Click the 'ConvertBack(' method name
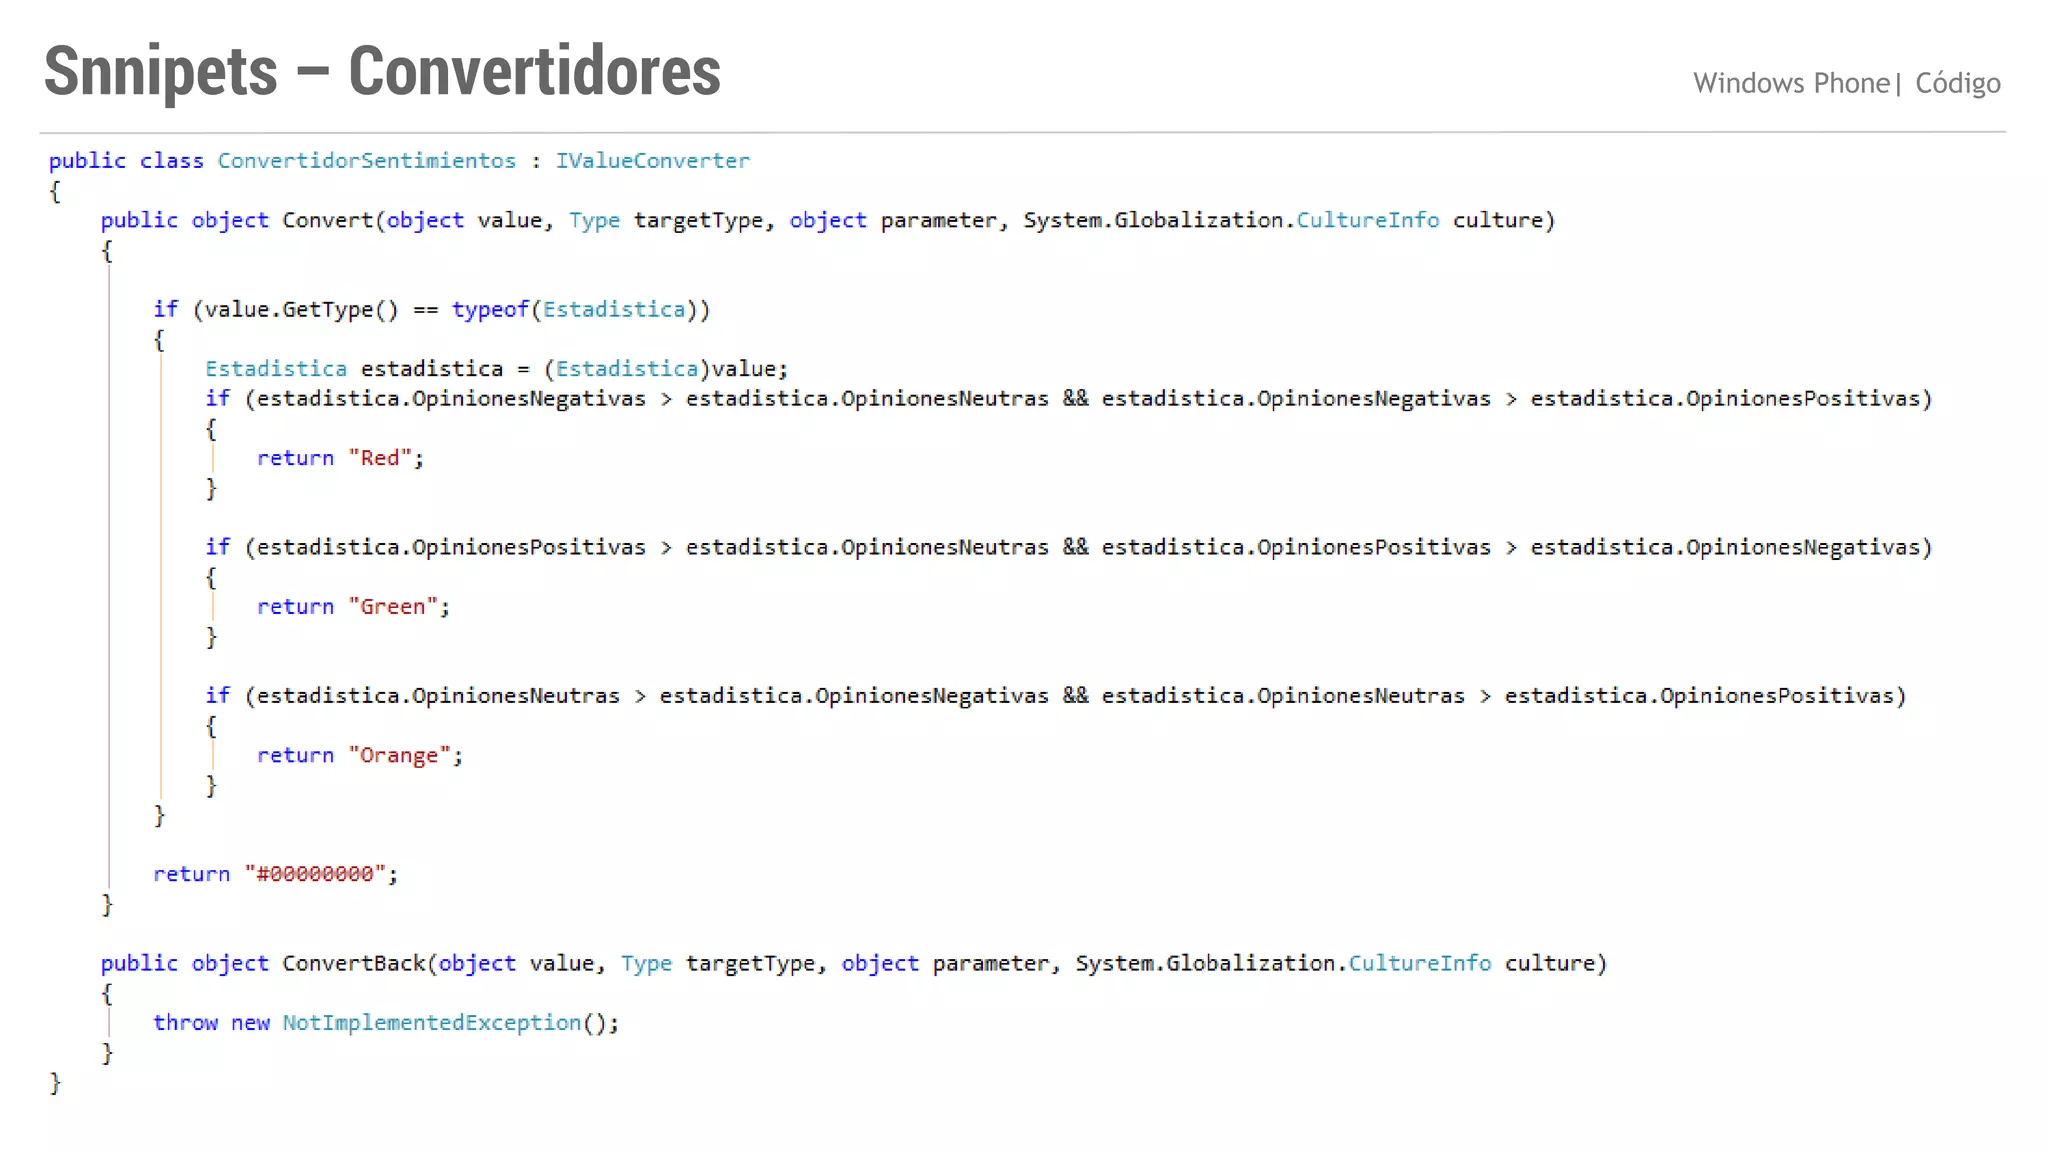Screen dimensions: 2048x1152 (359, 963)
